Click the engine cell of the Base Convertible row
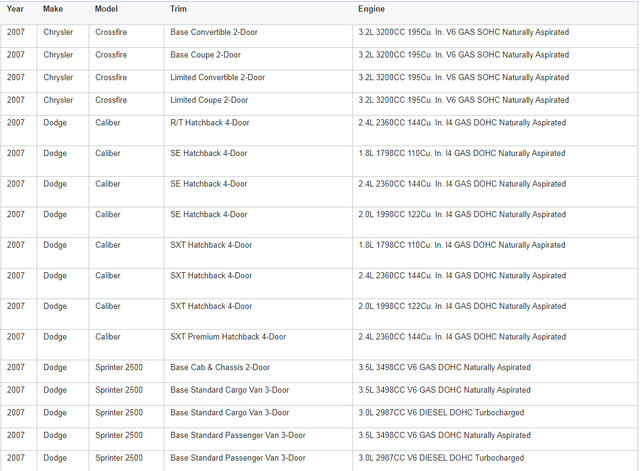 [x=464, y=32]
